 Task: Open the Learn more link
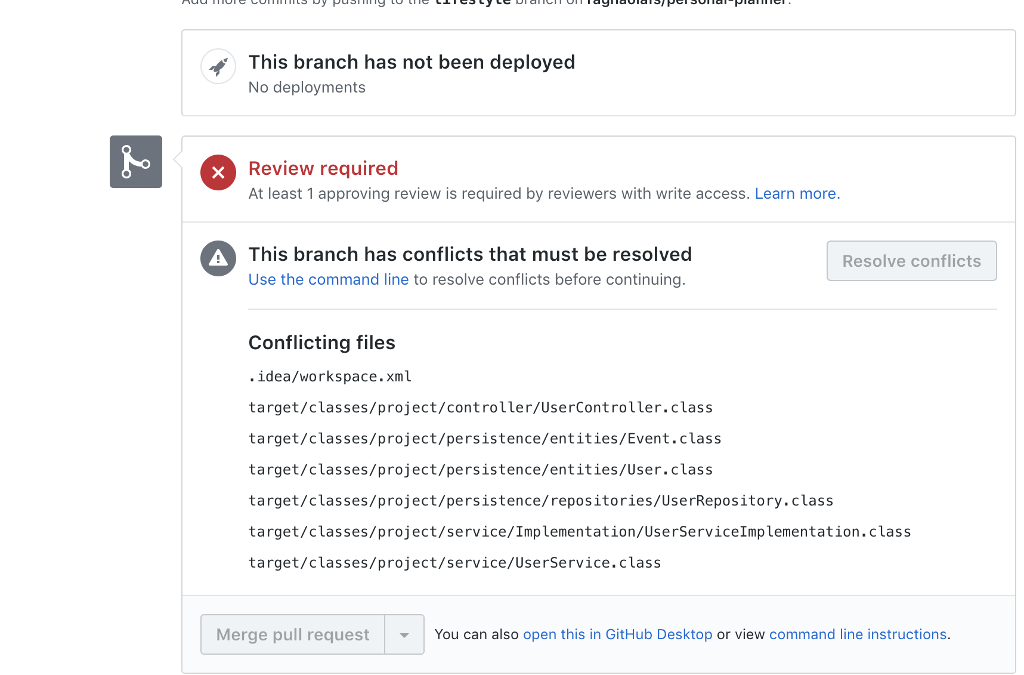coord(794,193)
